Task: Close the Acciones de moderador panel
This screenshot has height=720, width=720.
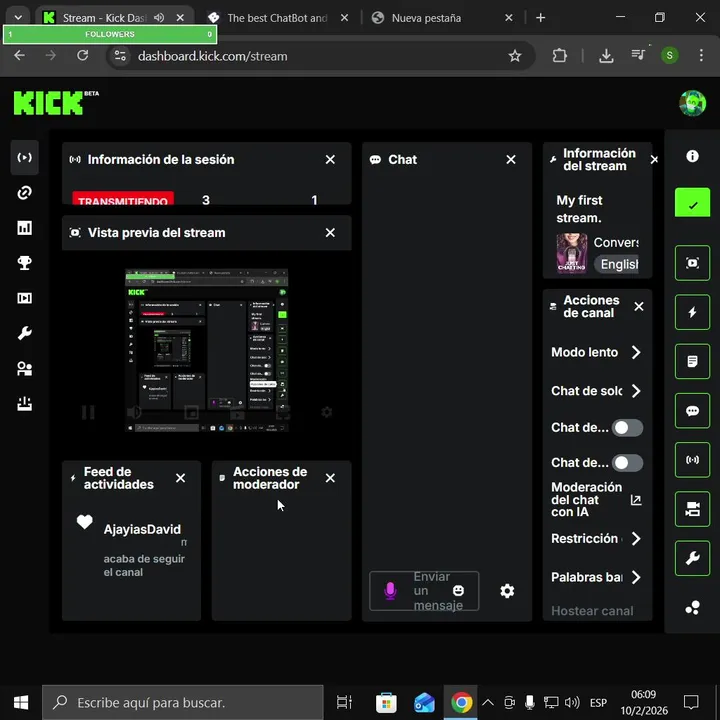Action: pyautogui.click(x=330, y=478)
